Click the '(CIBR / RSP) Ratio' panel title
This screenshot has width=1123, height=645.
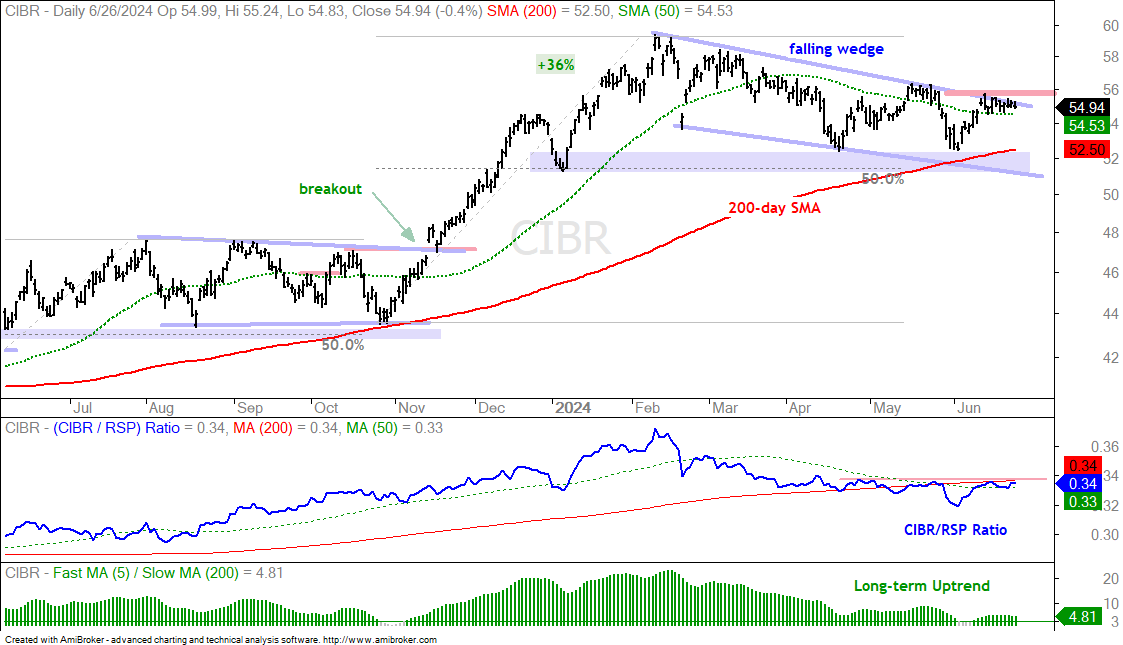[x=116, y=428]
